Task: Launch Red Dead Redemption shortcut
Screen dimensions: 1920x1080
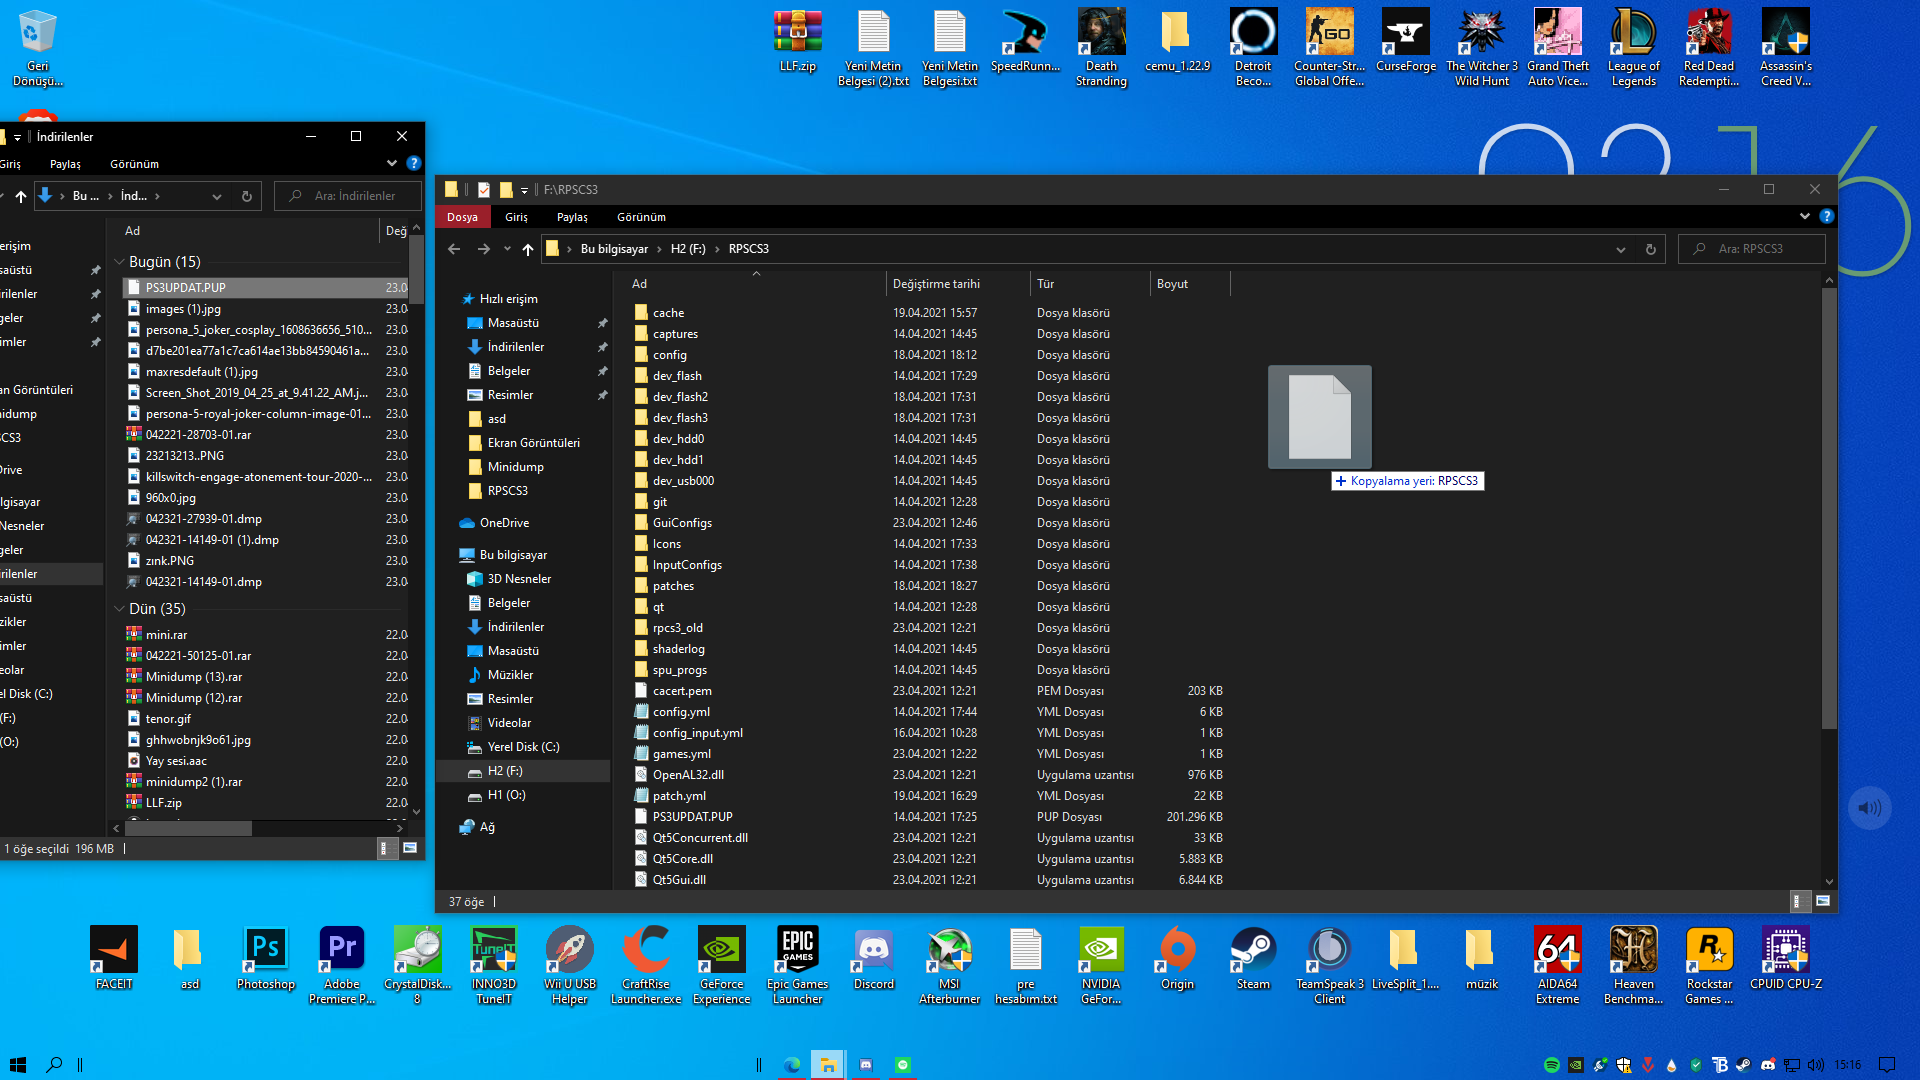Action: (x=1709, y=47)
